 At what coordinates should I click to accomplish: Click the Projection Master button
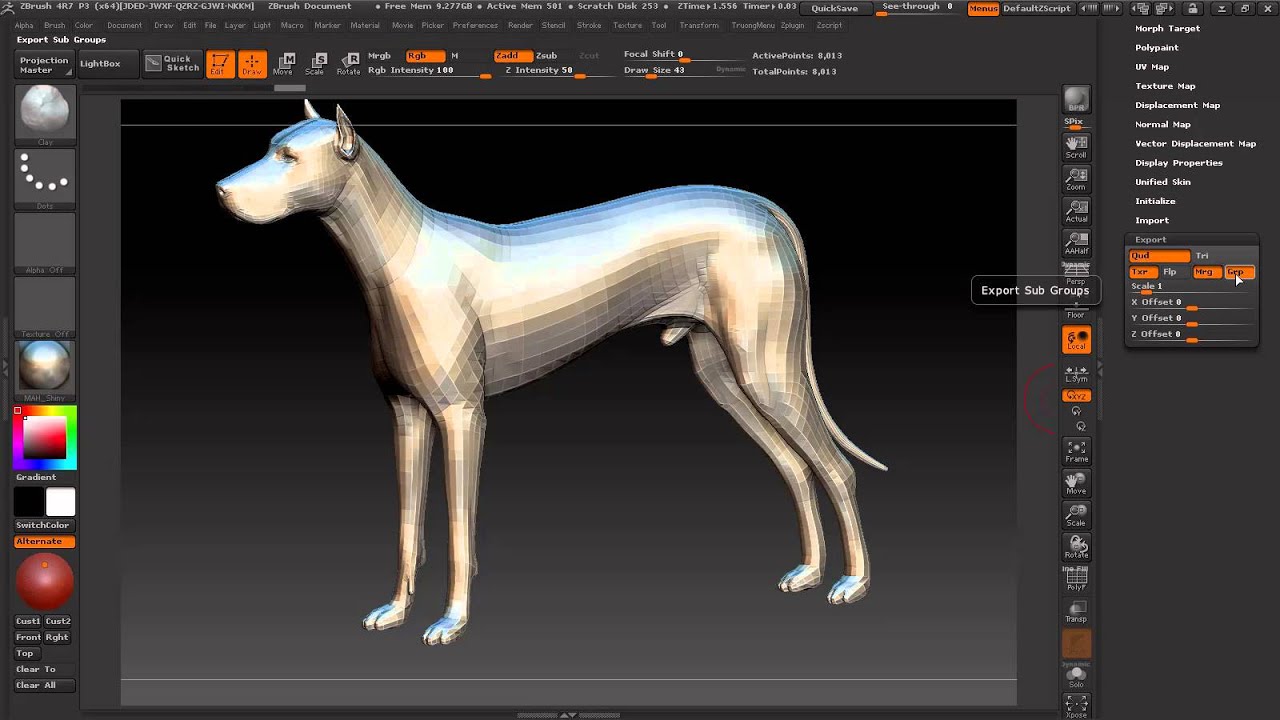click(x=44, y=65)
